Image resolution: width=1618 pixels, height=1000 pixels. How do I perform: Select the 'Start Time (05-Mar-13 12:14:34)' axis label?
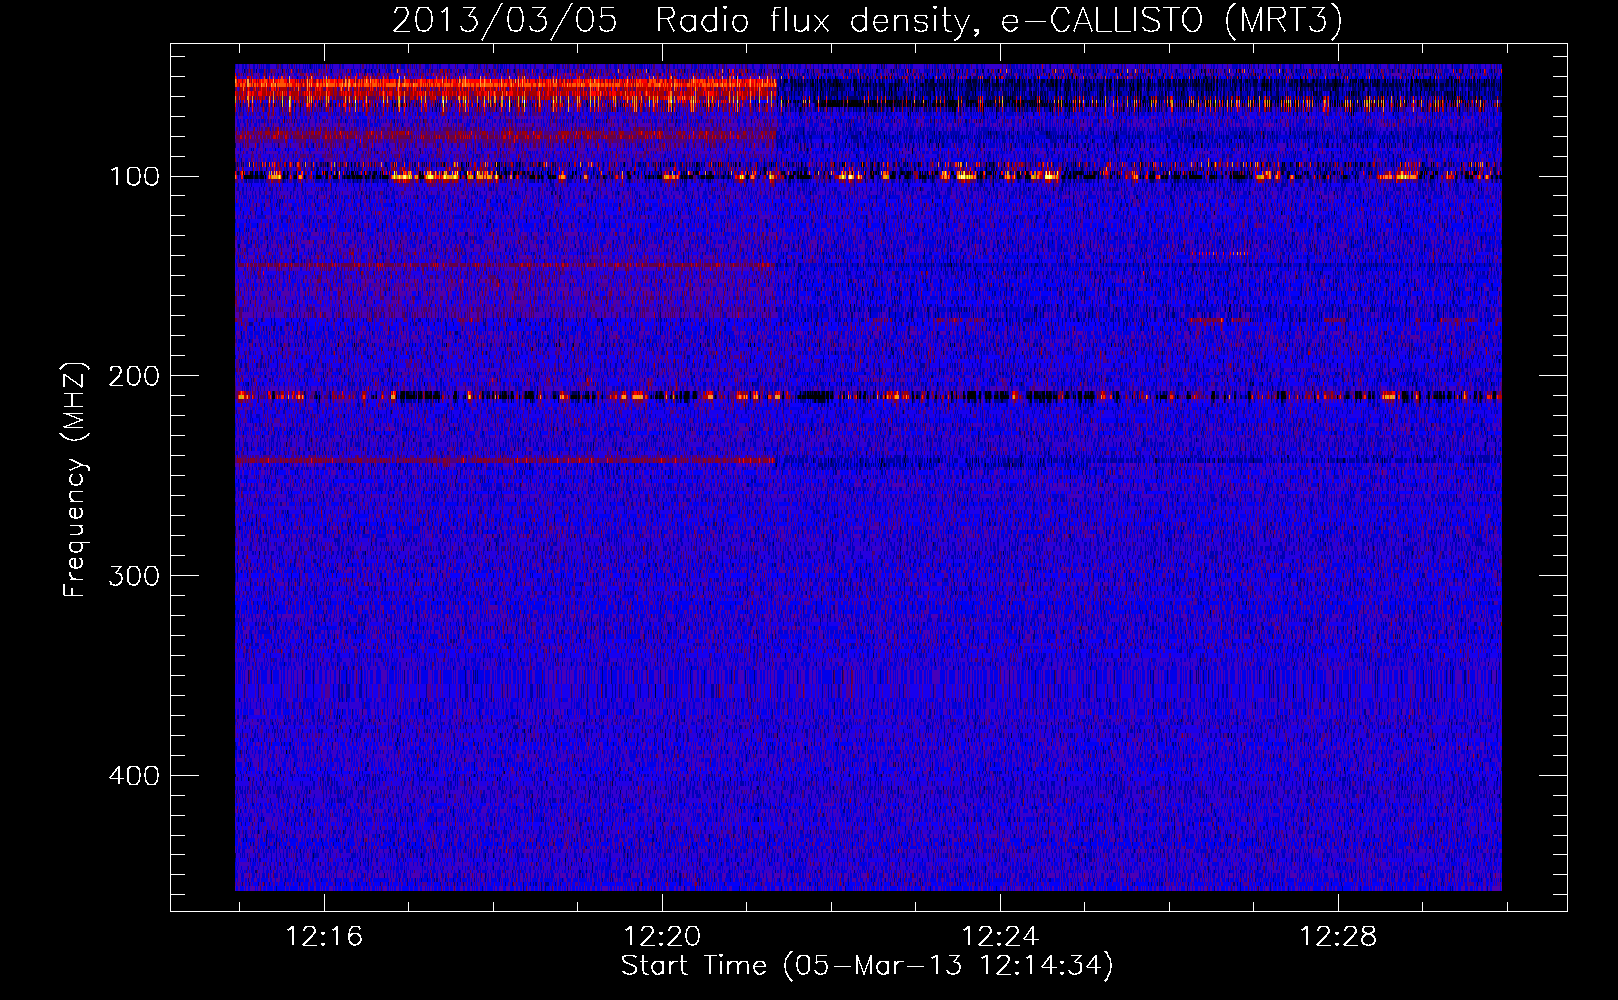coord(867,967)
